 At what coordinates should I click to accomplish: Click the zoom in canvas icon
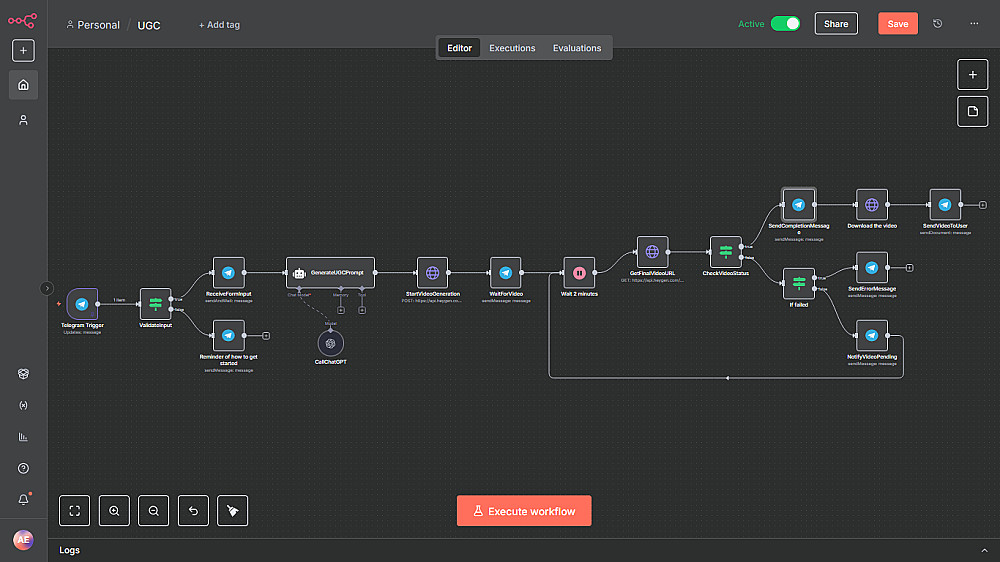114,511
